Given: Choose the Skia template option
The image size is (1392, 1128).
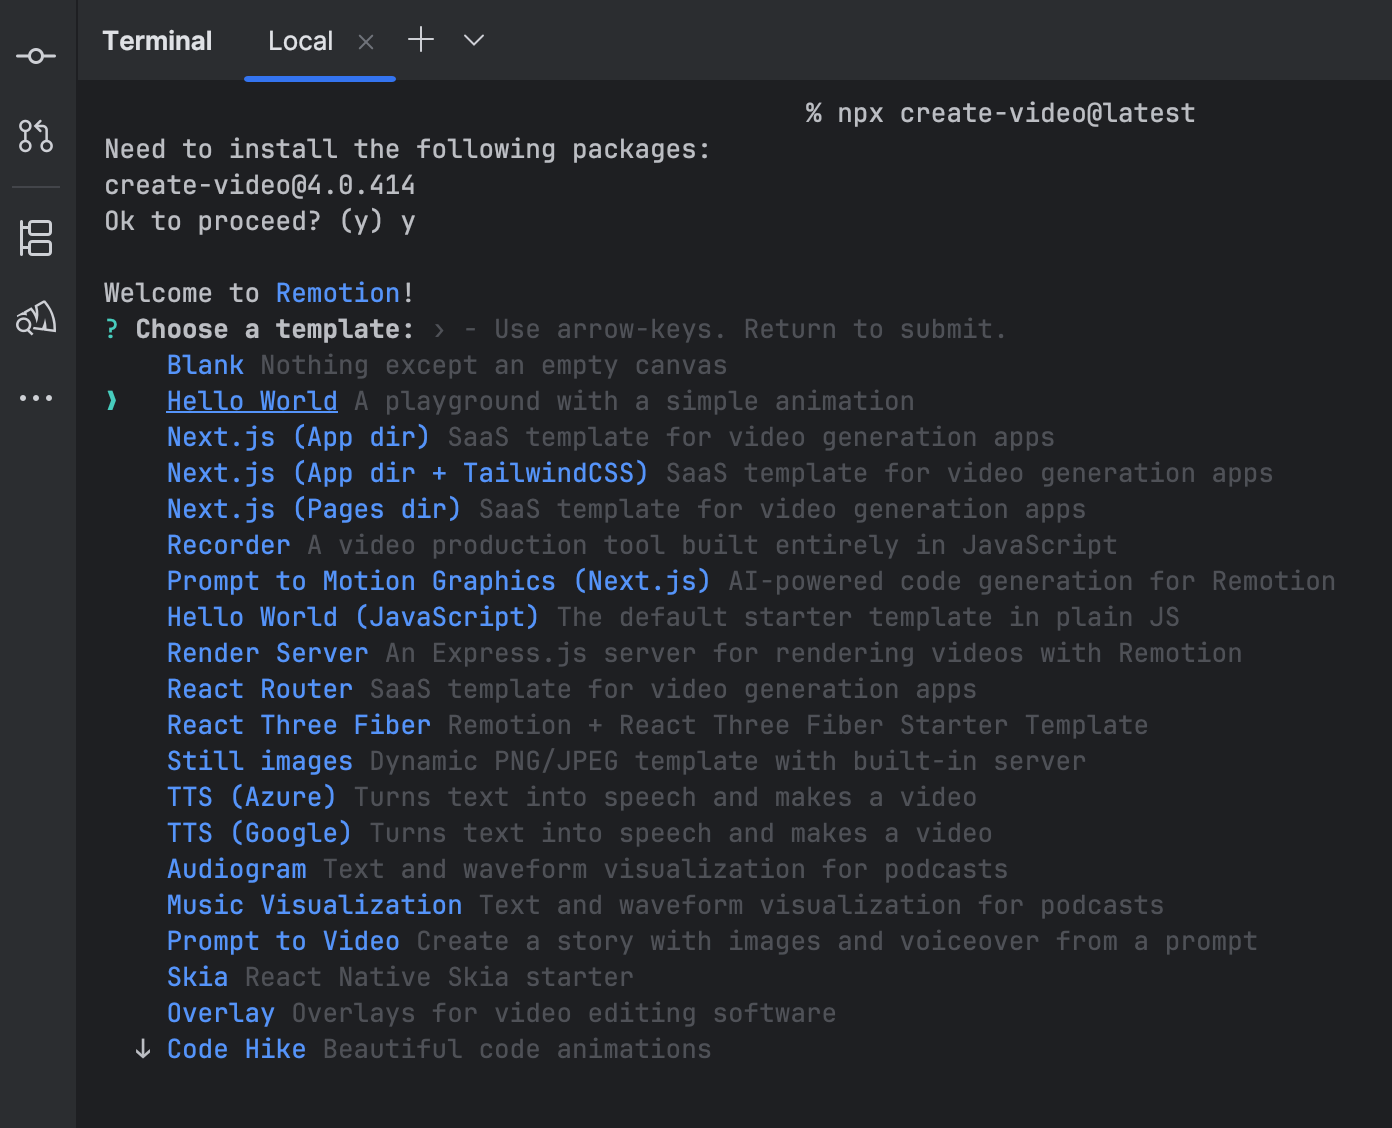Looking at the screenshot, I should pos(197,977).
